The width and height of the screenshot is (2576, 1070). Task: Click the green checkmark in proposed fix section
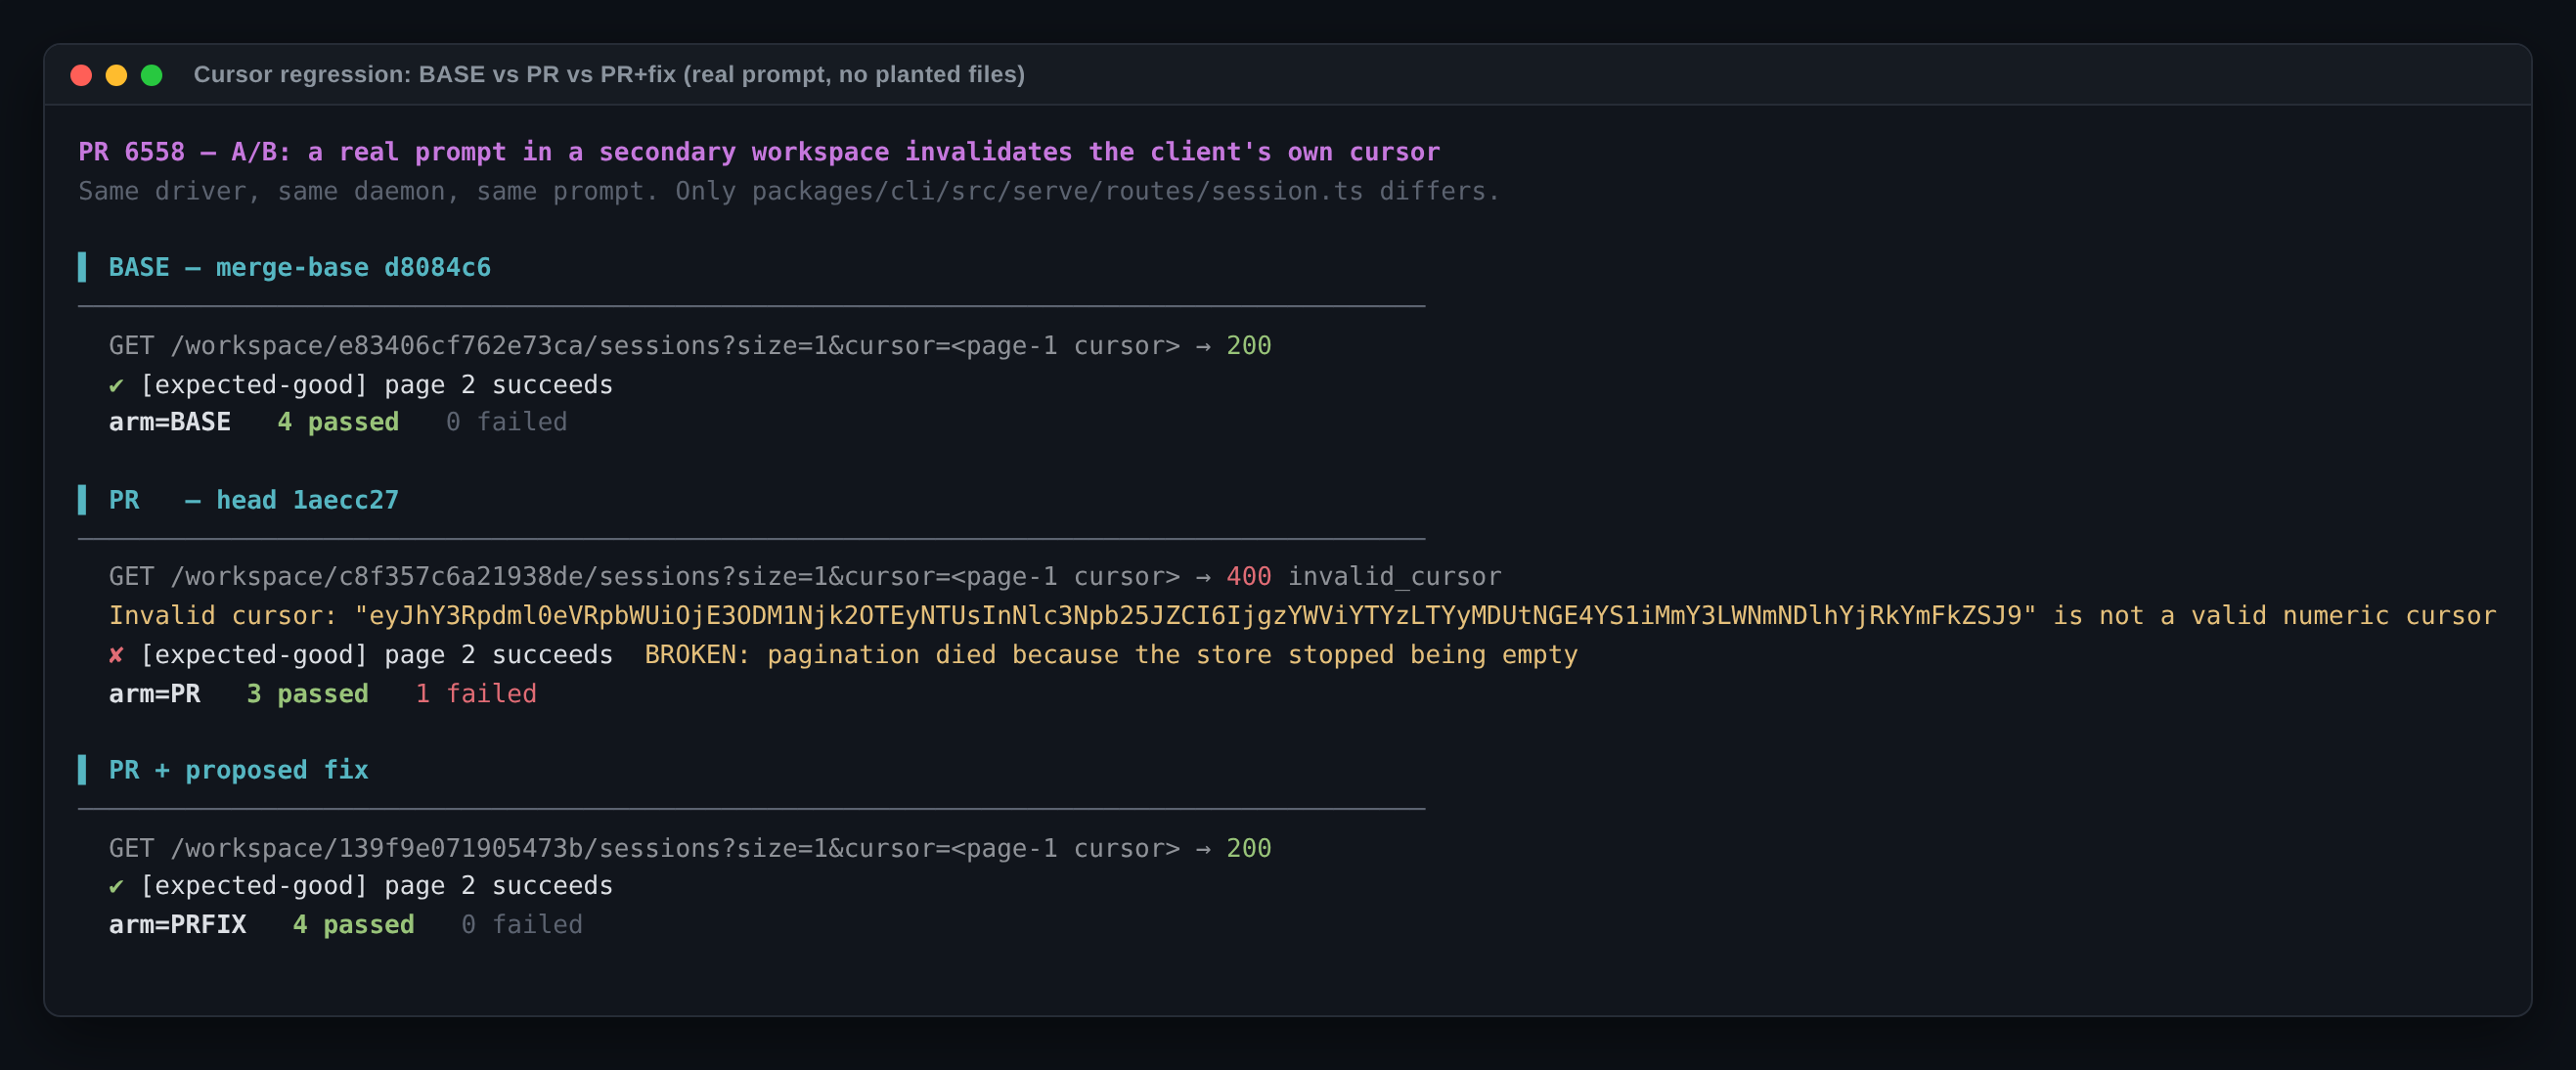[116, 886]
